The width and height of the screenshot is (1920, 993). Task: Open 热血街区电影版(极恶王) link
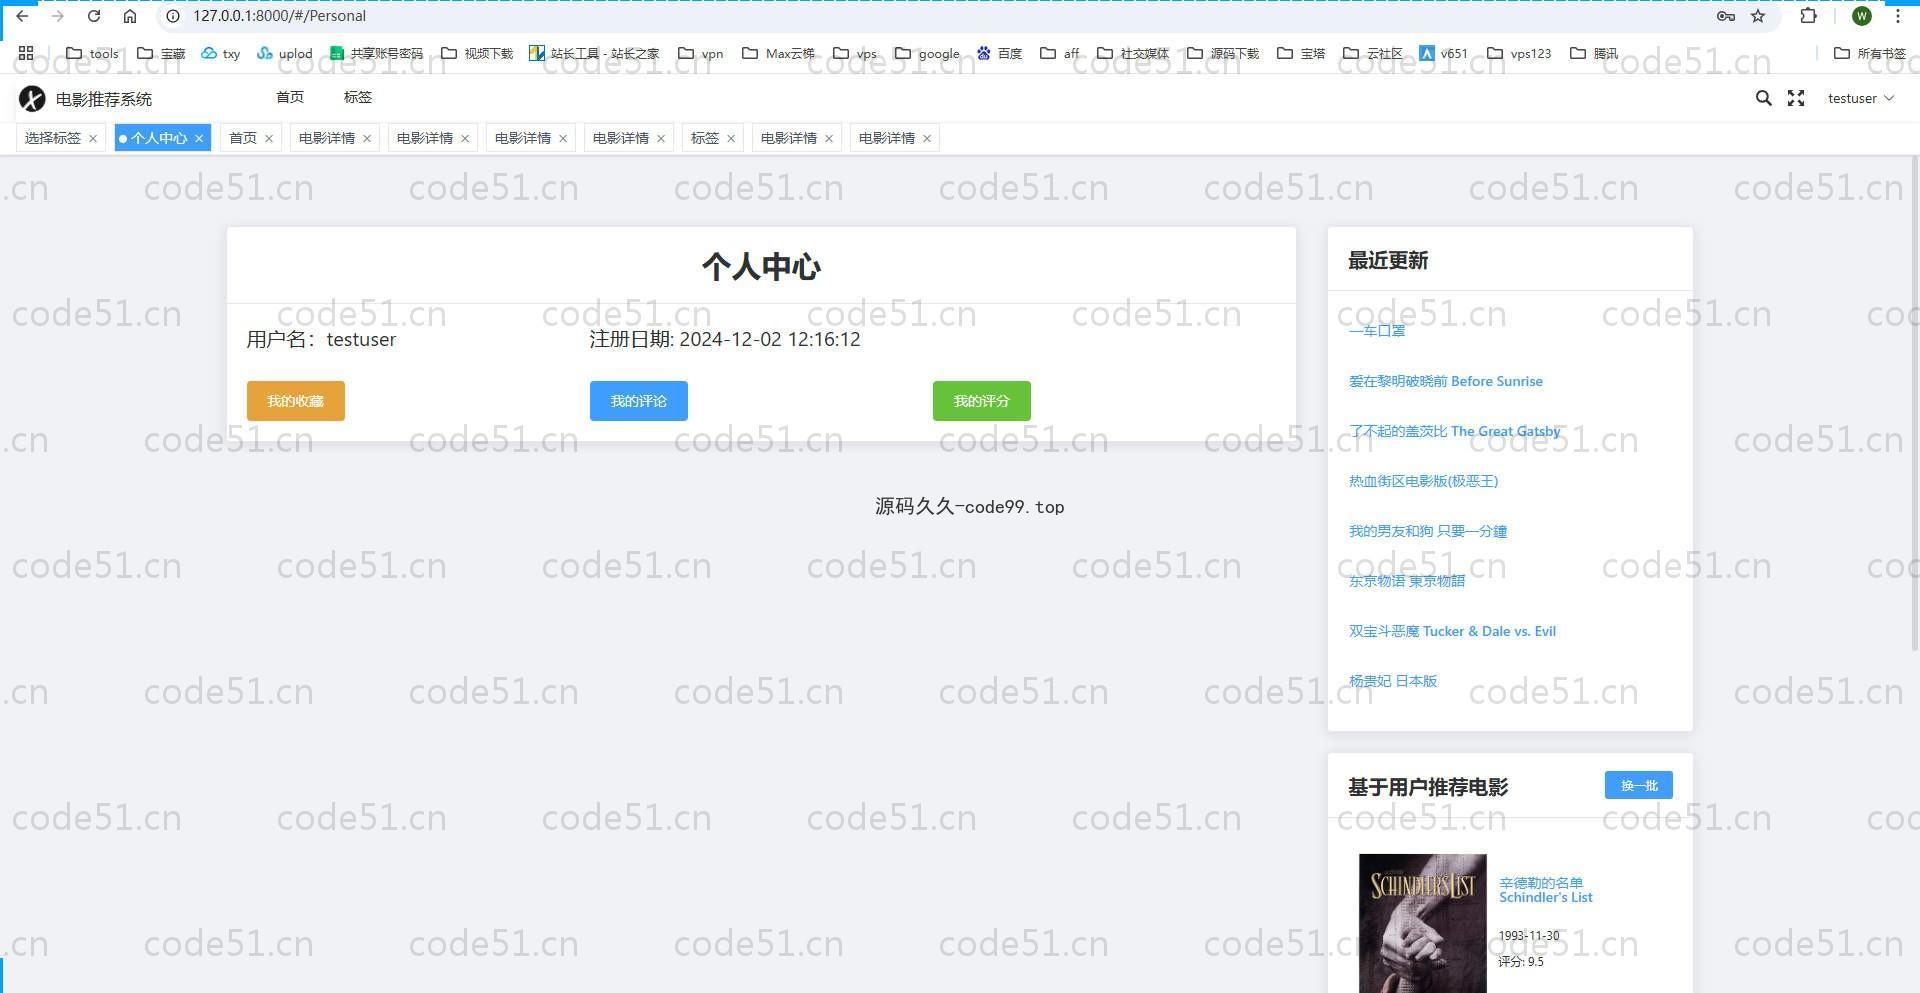coord(1423,481)
